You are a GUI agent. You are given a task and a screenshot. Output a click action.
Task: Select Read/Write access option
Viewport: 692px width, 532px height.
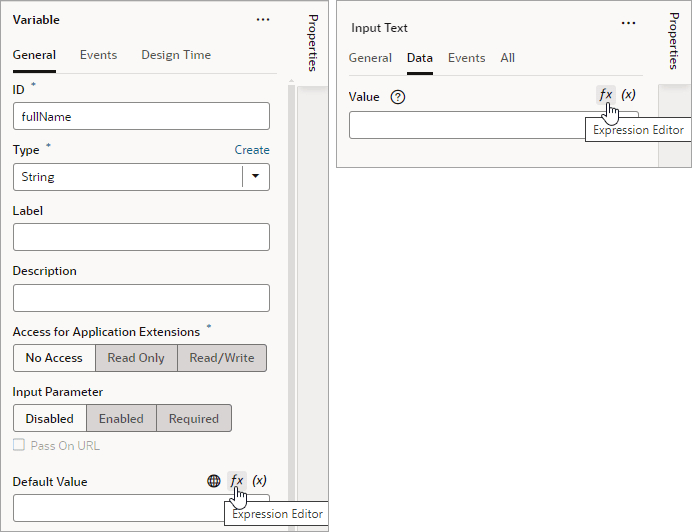(222, 358)
